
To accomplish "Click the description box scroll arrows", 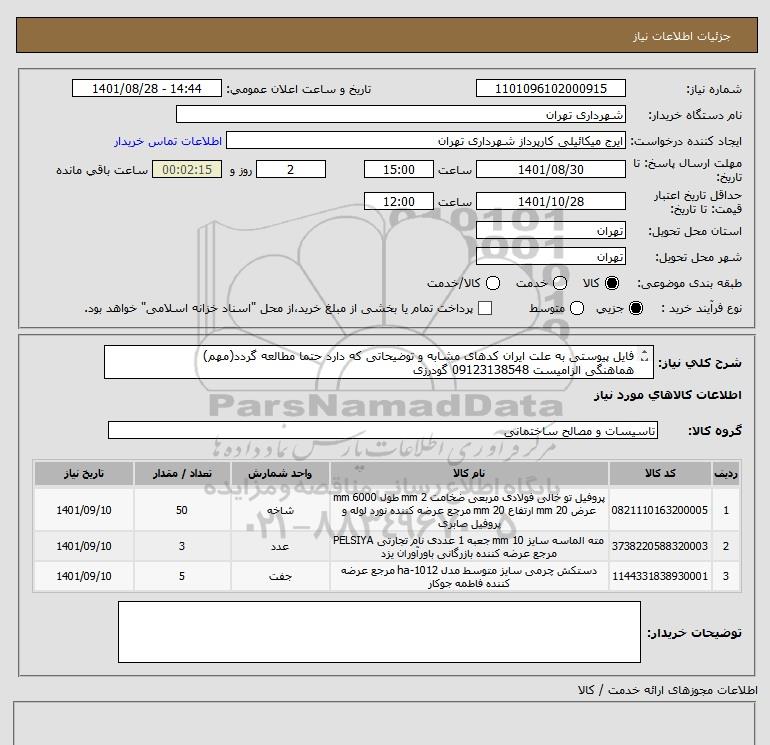I will click(x=646, y=356).
